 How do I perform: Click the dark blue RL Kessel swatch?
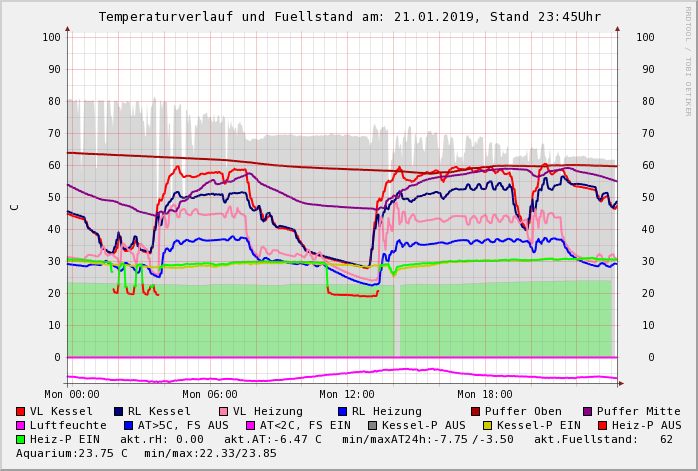[118, 411]
